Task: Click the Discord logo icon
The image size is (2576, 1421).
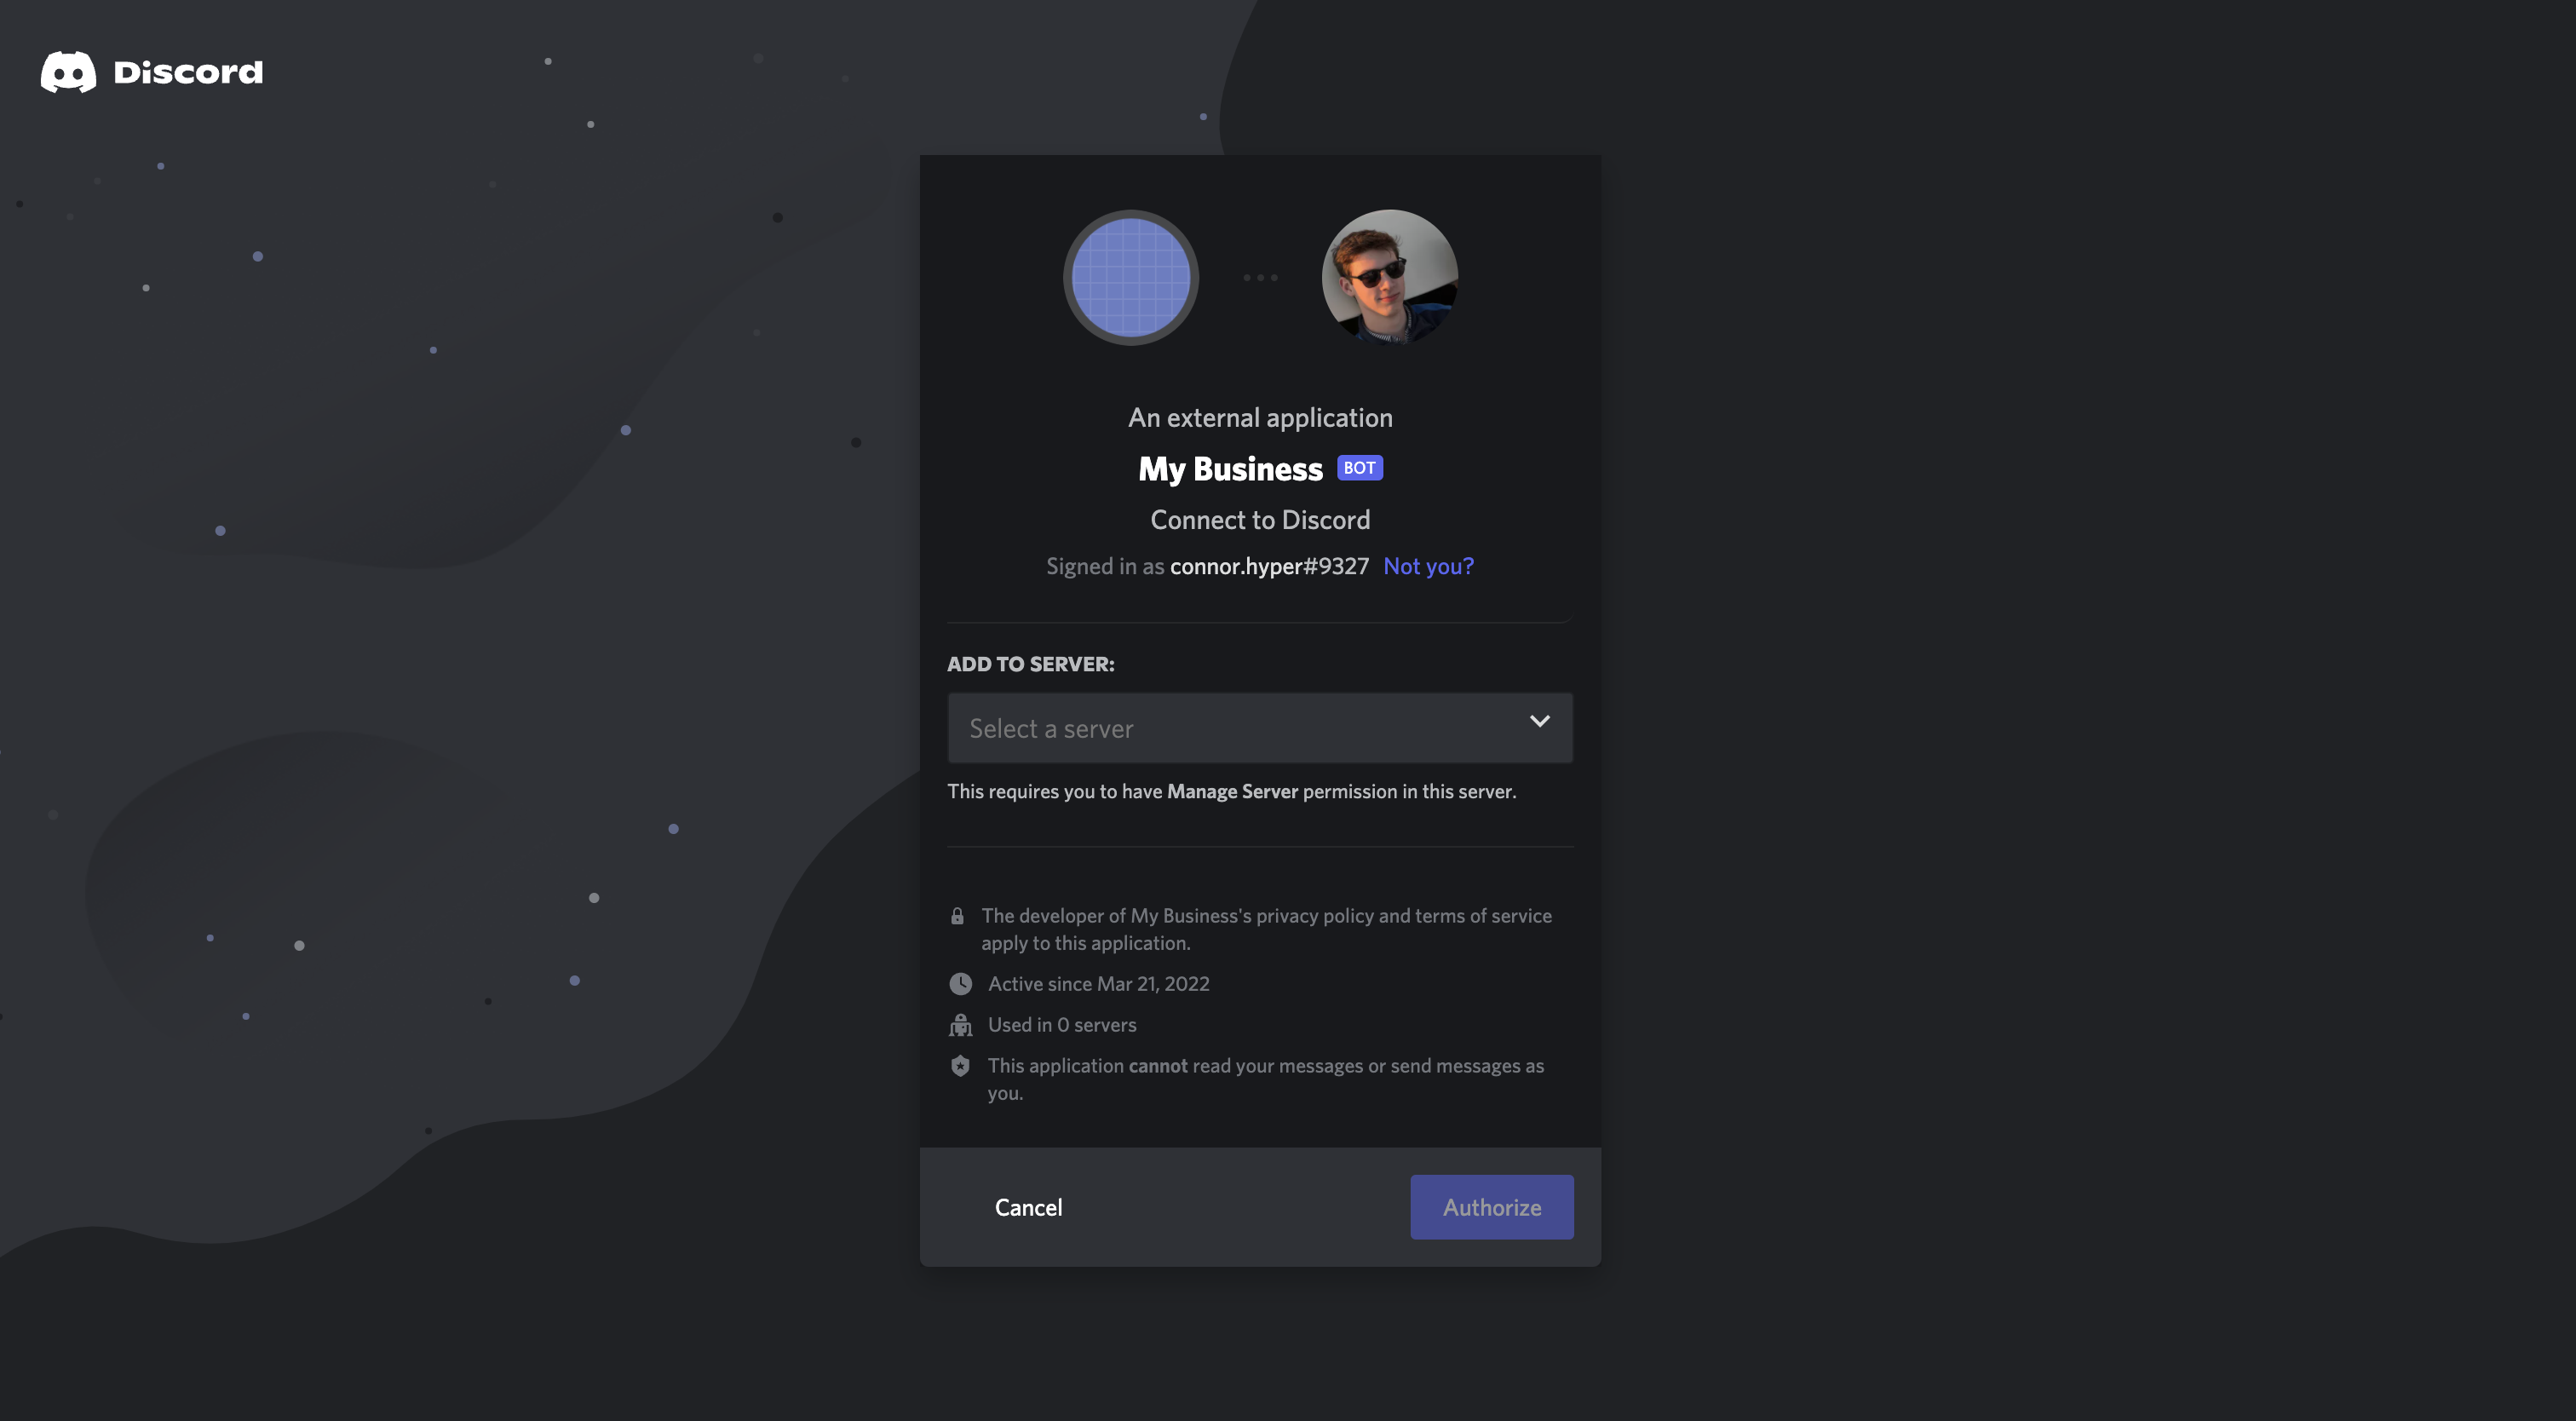Action: pyautogui.click(x=68, y=72)
